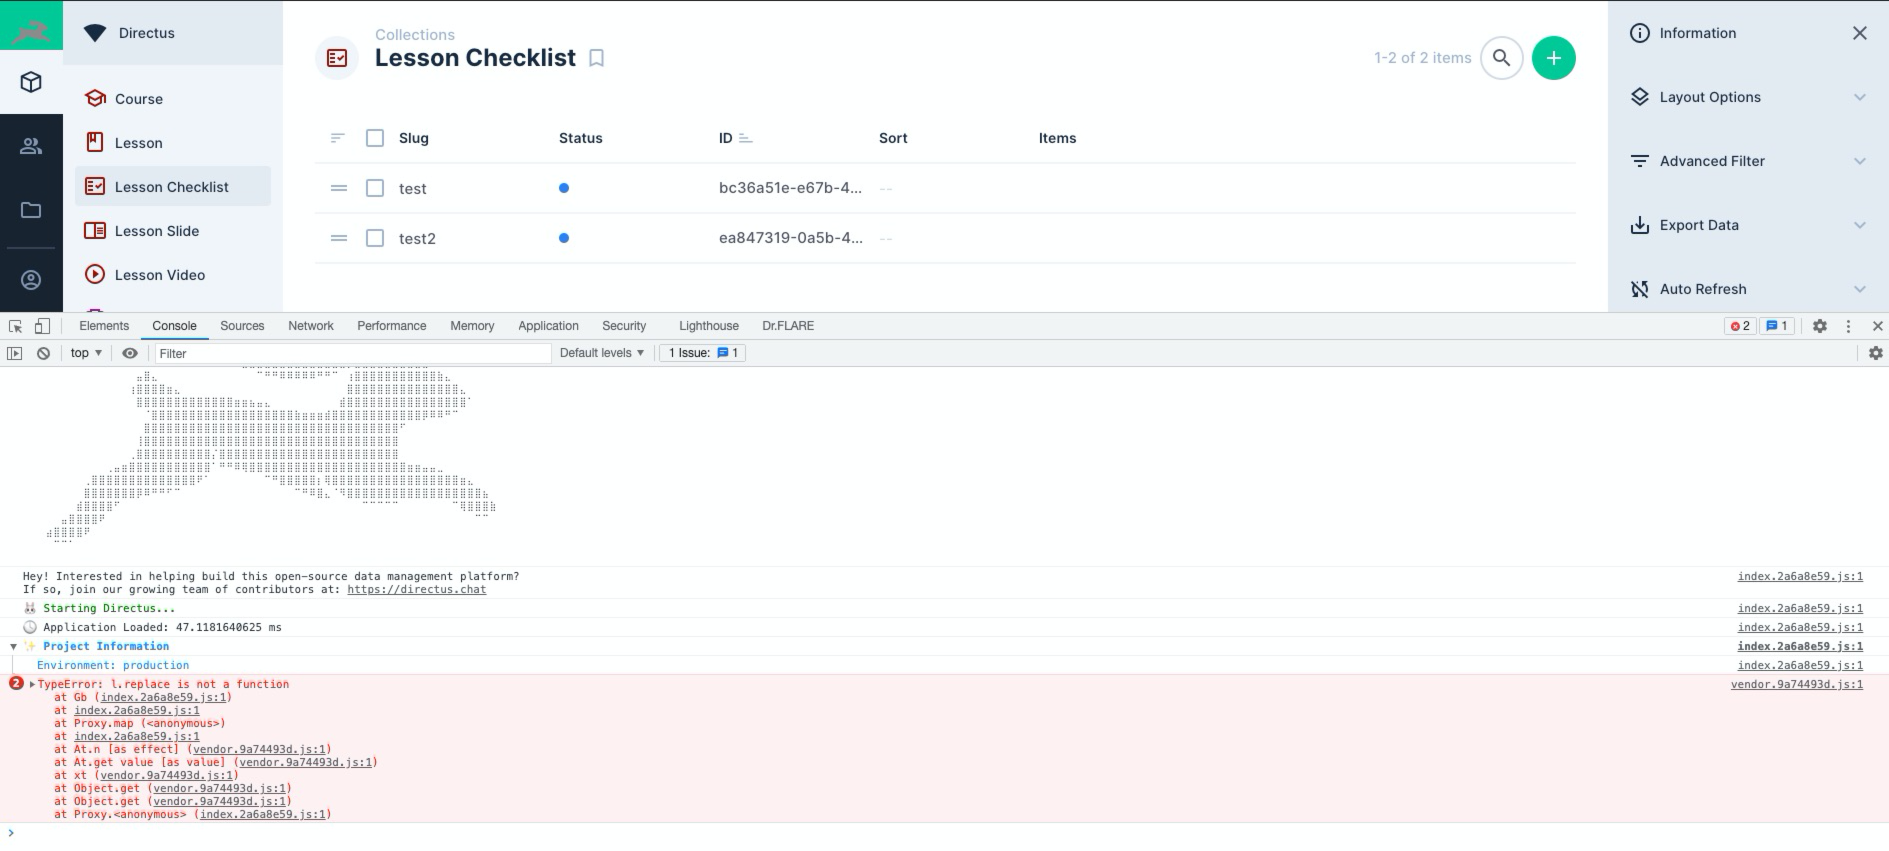Screen dimensions: 1889x851
Task: Open the User Directory people icon
Action: coord(31,146)
